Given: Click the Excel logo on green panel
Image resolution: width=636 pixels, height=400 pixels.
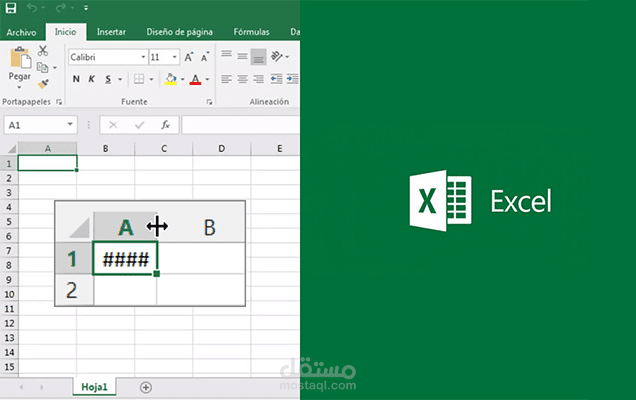Looking at the screenshot, I should point(440,201).
